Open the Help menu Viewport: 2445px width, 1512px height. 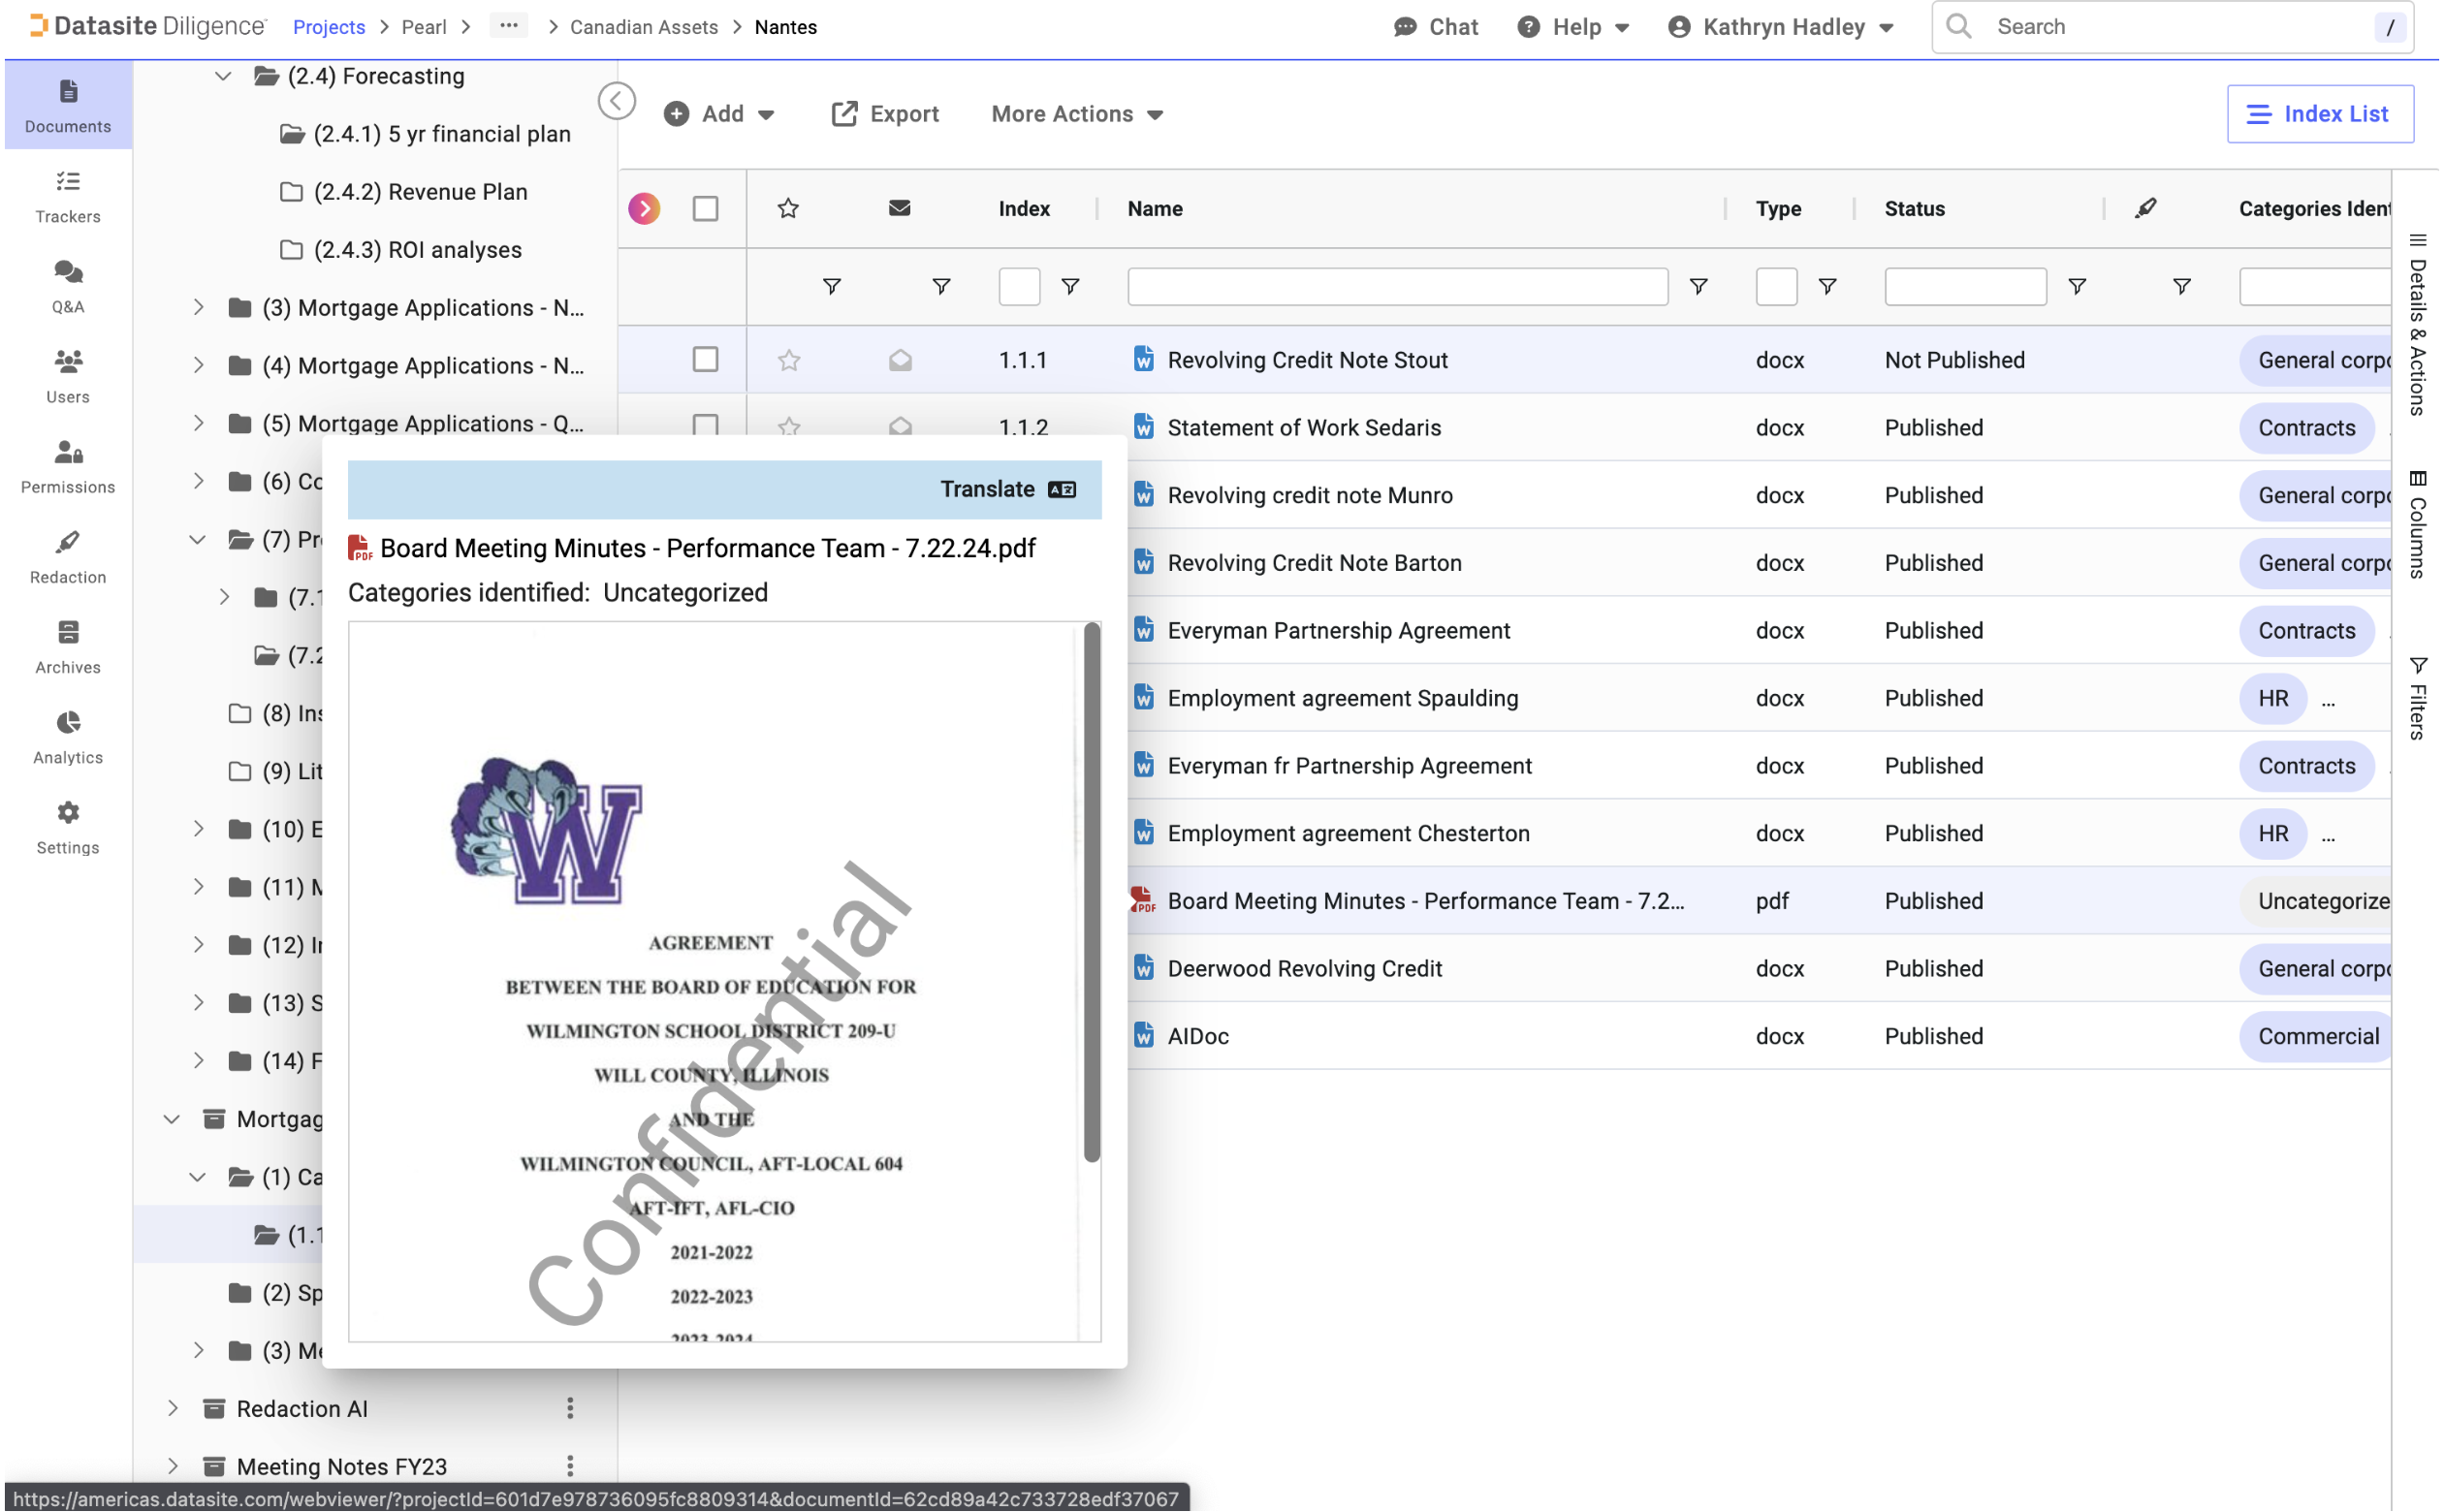(x=1573, y=27)
